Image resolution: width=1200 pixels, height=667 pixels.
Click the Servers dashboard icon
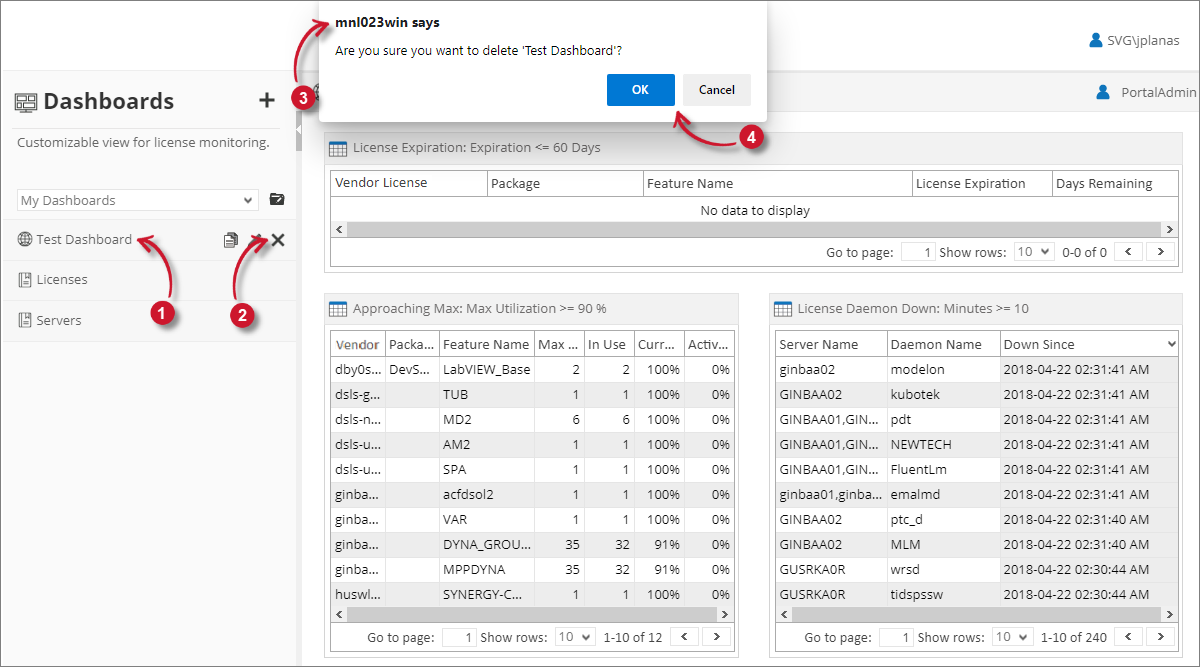tap(25, 321)
